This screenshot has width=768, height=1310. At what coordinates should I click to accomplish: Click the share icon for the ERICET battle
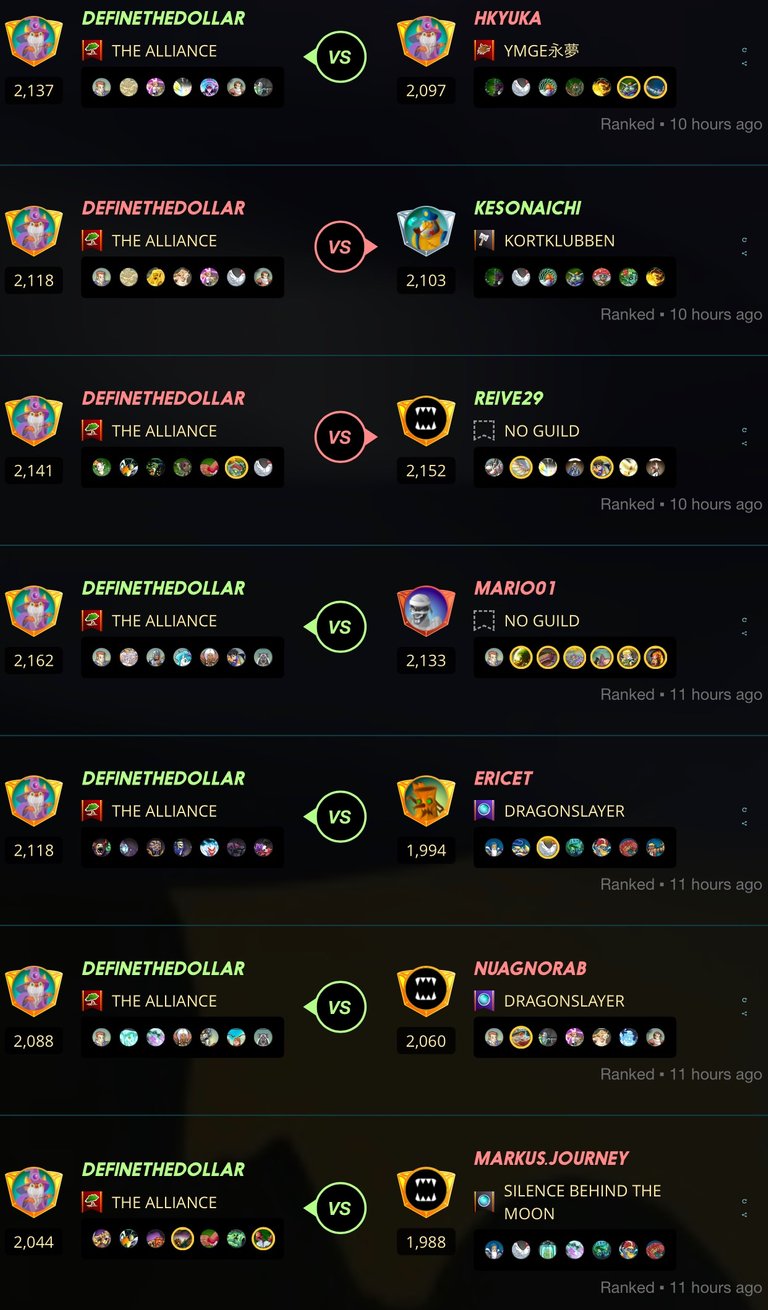[745, 823]
